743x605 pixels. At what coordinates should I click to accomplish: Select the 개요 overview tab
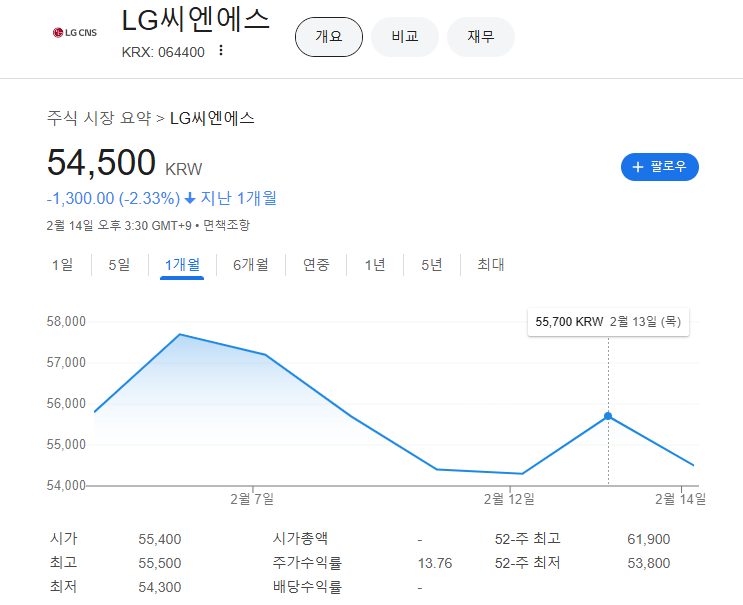pos(329,37)
